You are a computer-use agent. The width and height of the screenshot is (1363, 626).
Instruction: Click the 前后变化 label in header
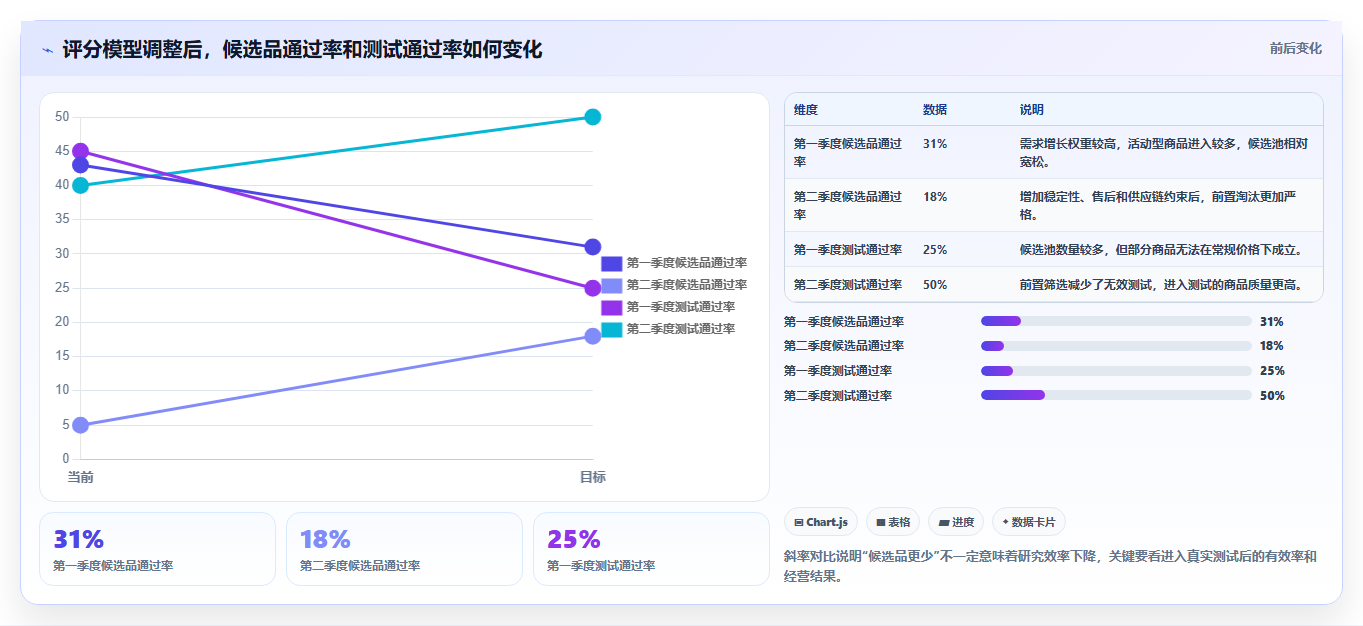[1295, 49]
